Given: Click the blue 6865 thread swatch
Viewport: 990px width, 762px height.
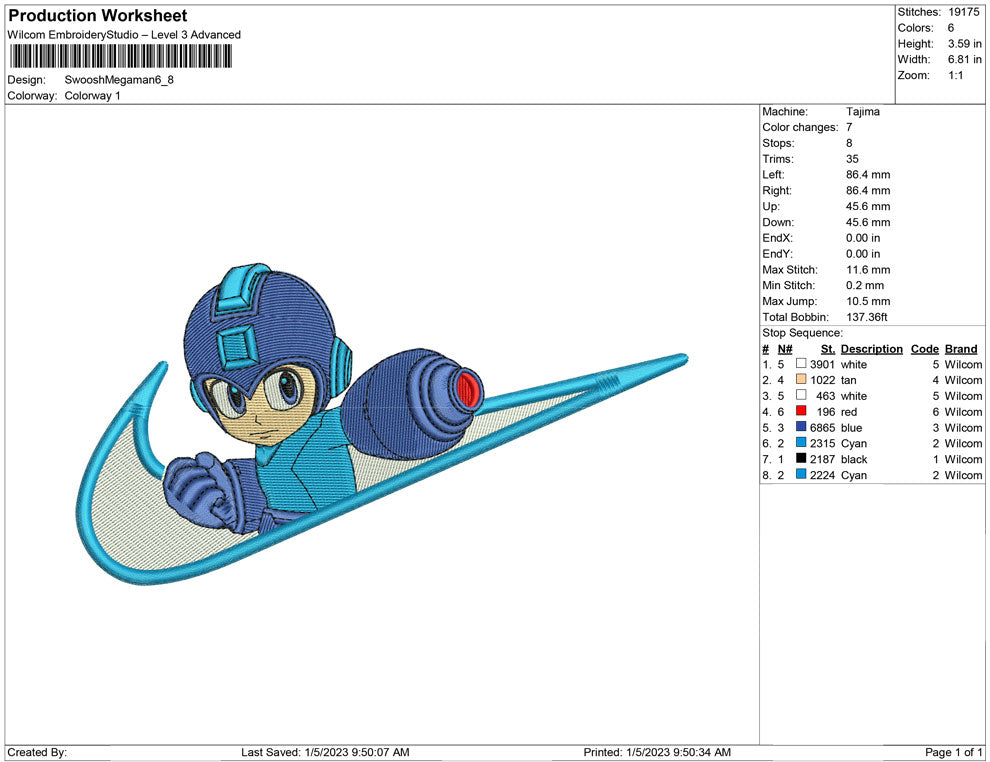Looking at the screenshot, I should [801, 428].
